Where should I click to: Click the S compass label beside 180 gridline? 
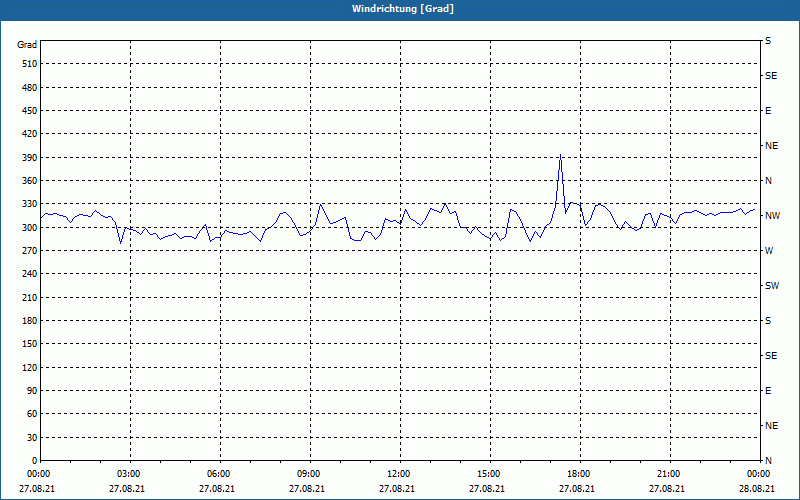(x=768, y=321)
